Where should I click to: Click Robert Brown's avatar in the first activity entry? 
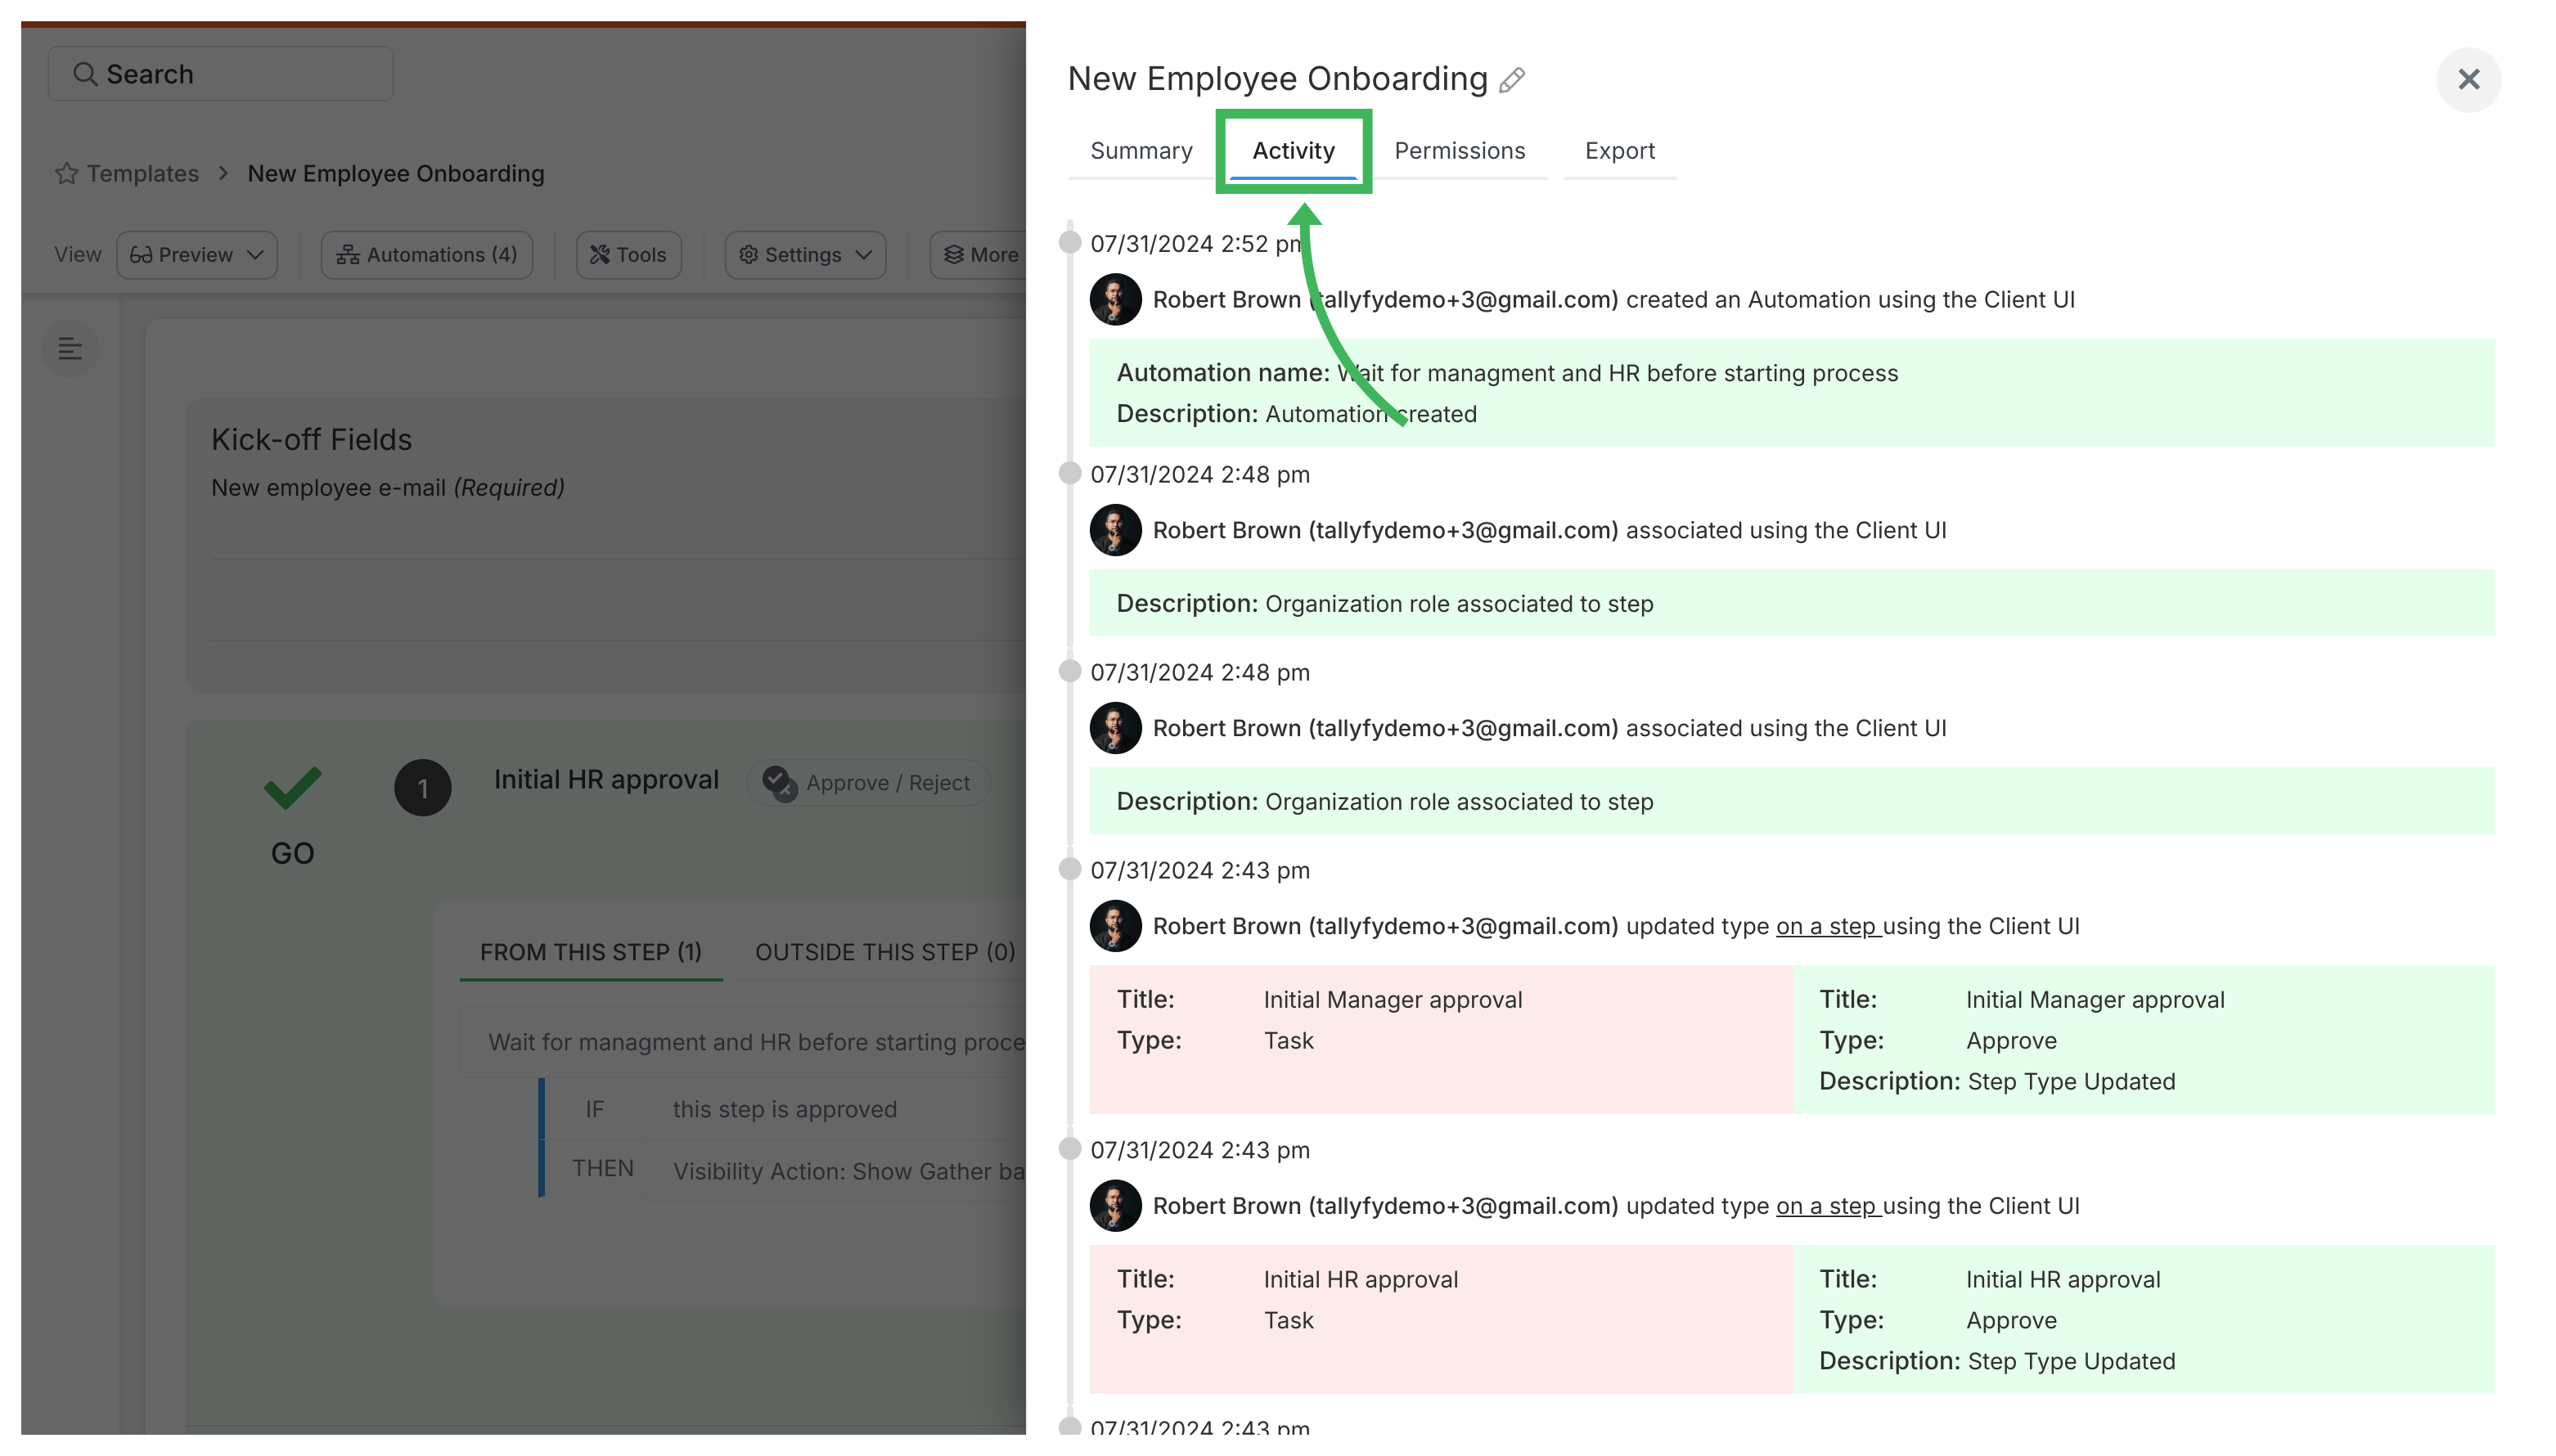(1114, 299)
